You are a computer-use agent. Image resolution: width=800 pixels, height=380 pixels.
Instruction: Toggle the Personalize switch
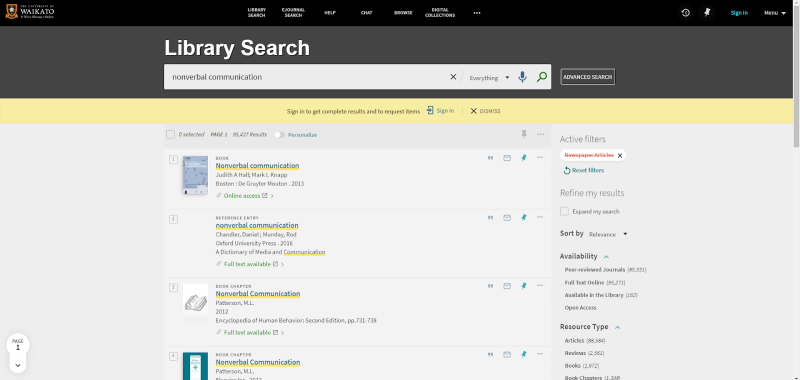coord(279,135)
